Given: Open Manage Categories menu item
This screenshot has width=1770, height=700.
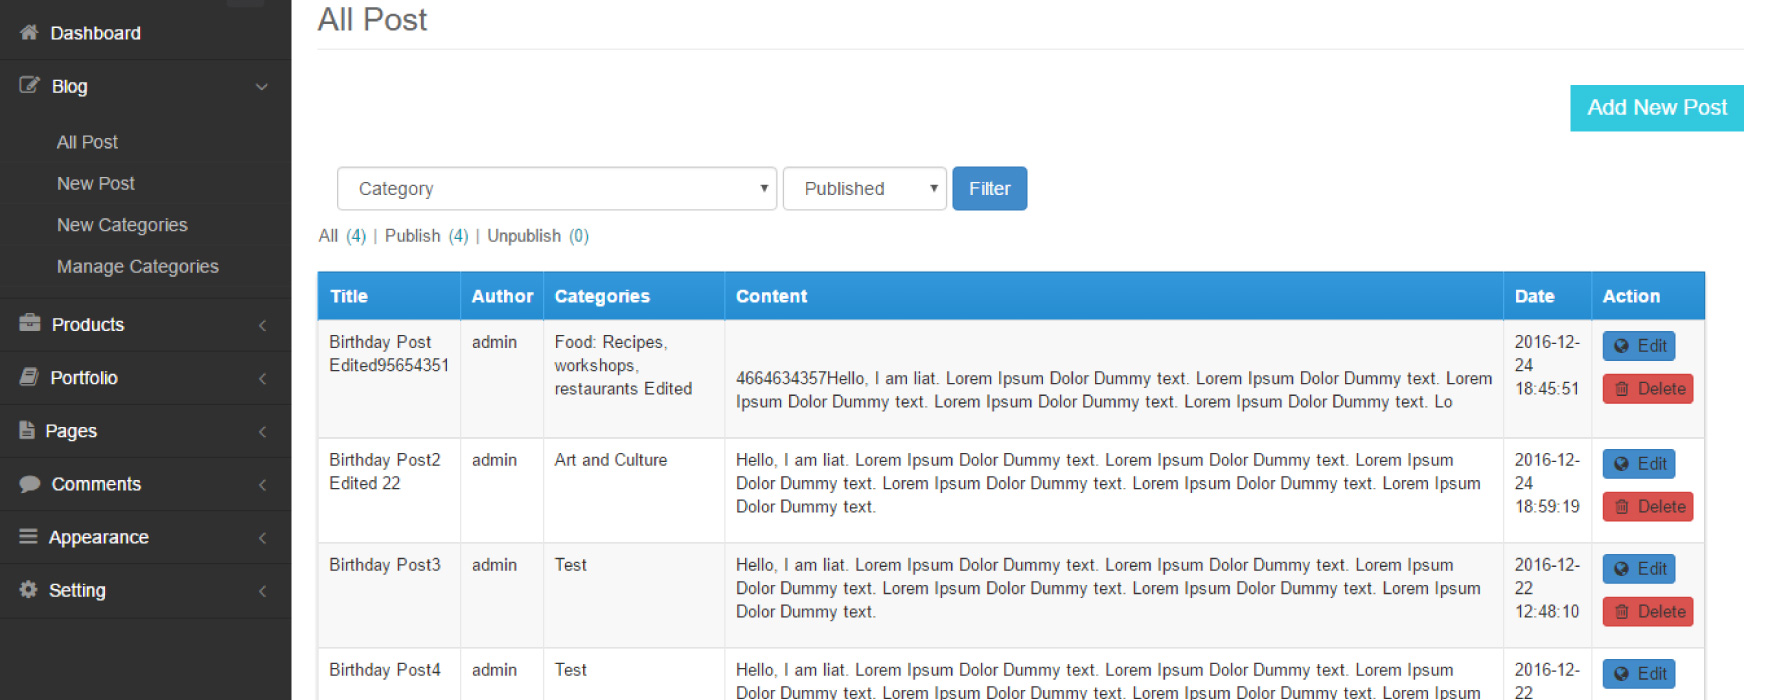Looking at the screenshot, I should (x=138, y=266).
